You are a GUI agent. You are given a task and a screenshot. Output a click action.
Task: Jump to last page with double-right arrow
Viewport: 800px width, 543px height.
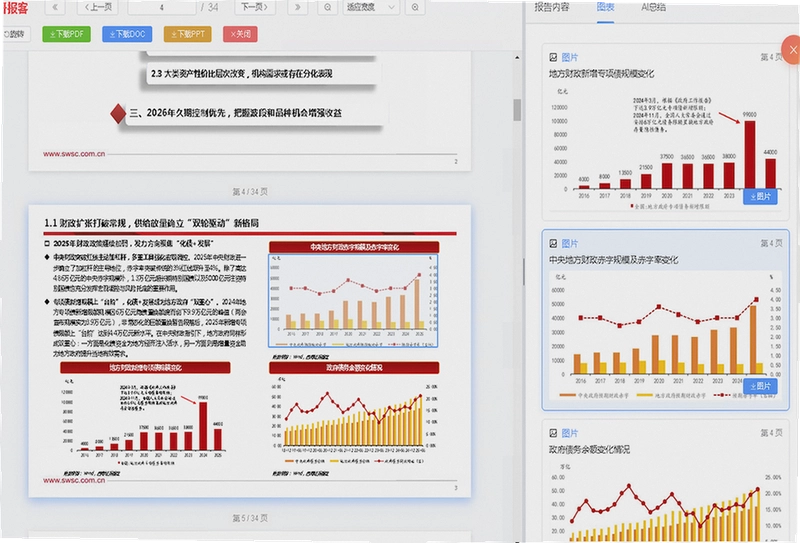(297, 7)
